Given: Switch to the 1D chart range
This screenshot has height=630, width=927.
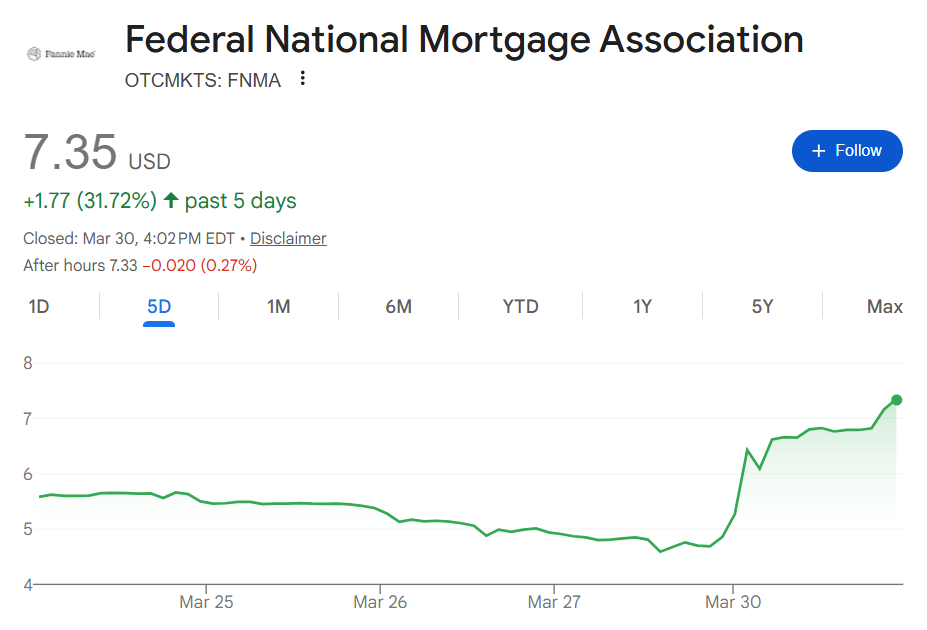Looking at the screenshot, I should (38, 307).
